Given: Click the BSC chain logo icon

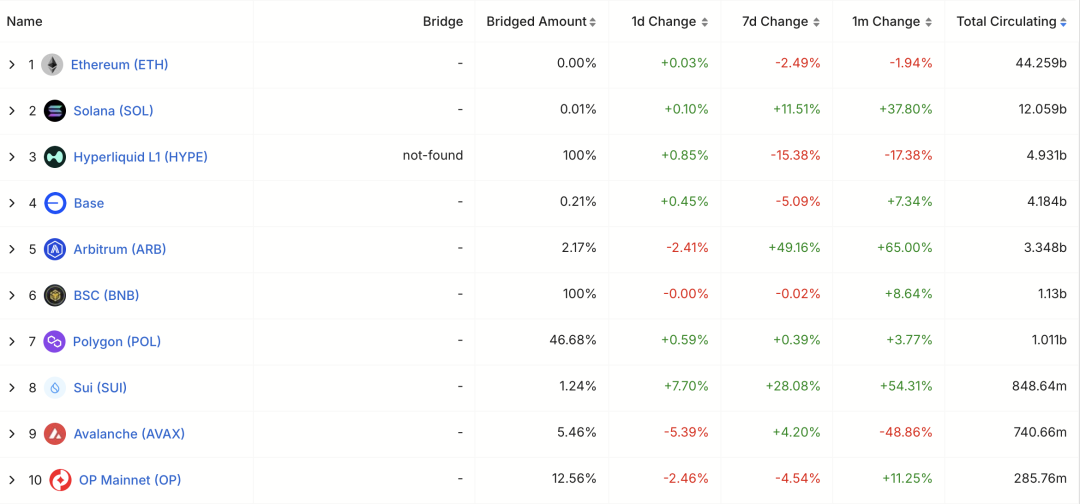Looking at the screenshot, I should point(55,295).
